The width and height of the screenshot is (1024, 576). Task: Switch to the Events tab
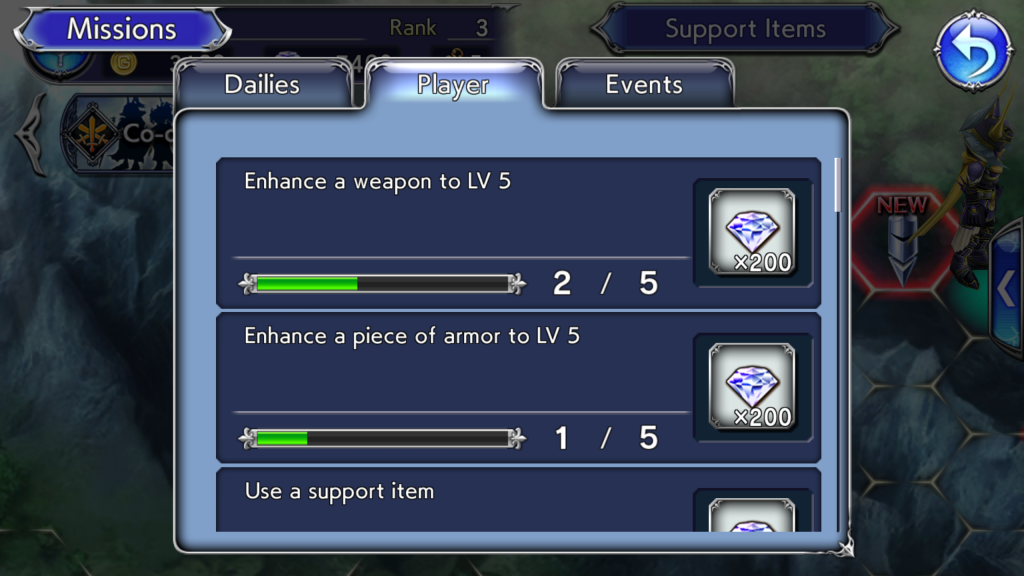click(x=645, y=84)
